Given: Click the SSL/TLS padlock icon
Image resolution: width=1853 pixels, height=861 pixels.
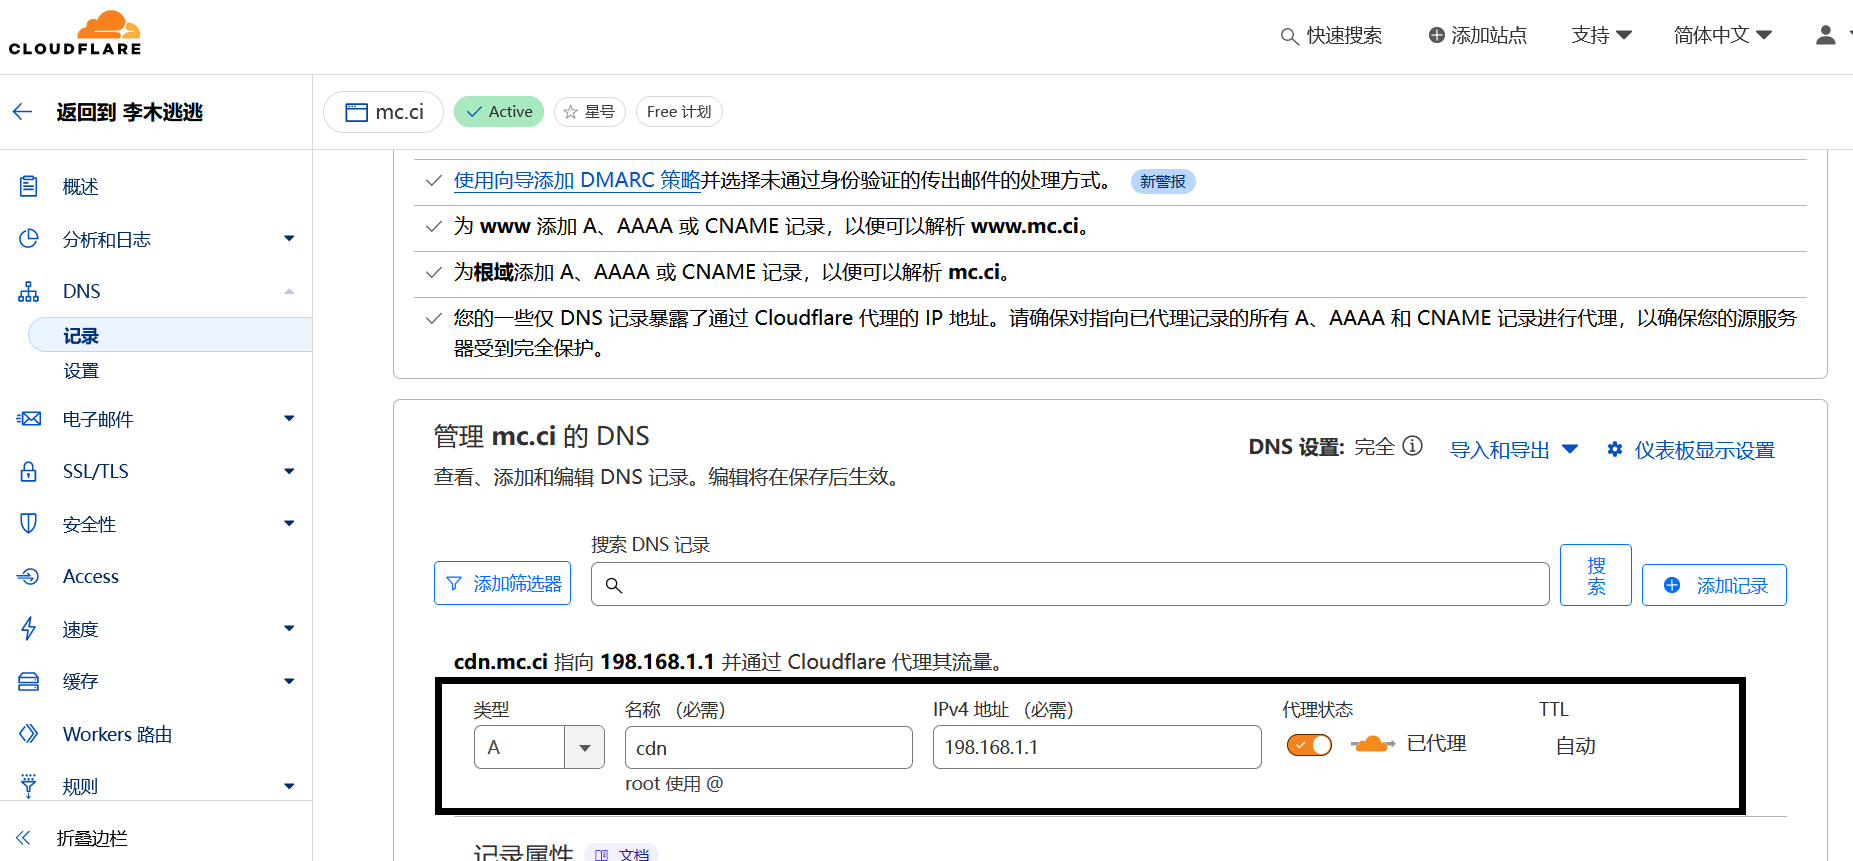Looking at the screenshot, I should tap(29, 471).
